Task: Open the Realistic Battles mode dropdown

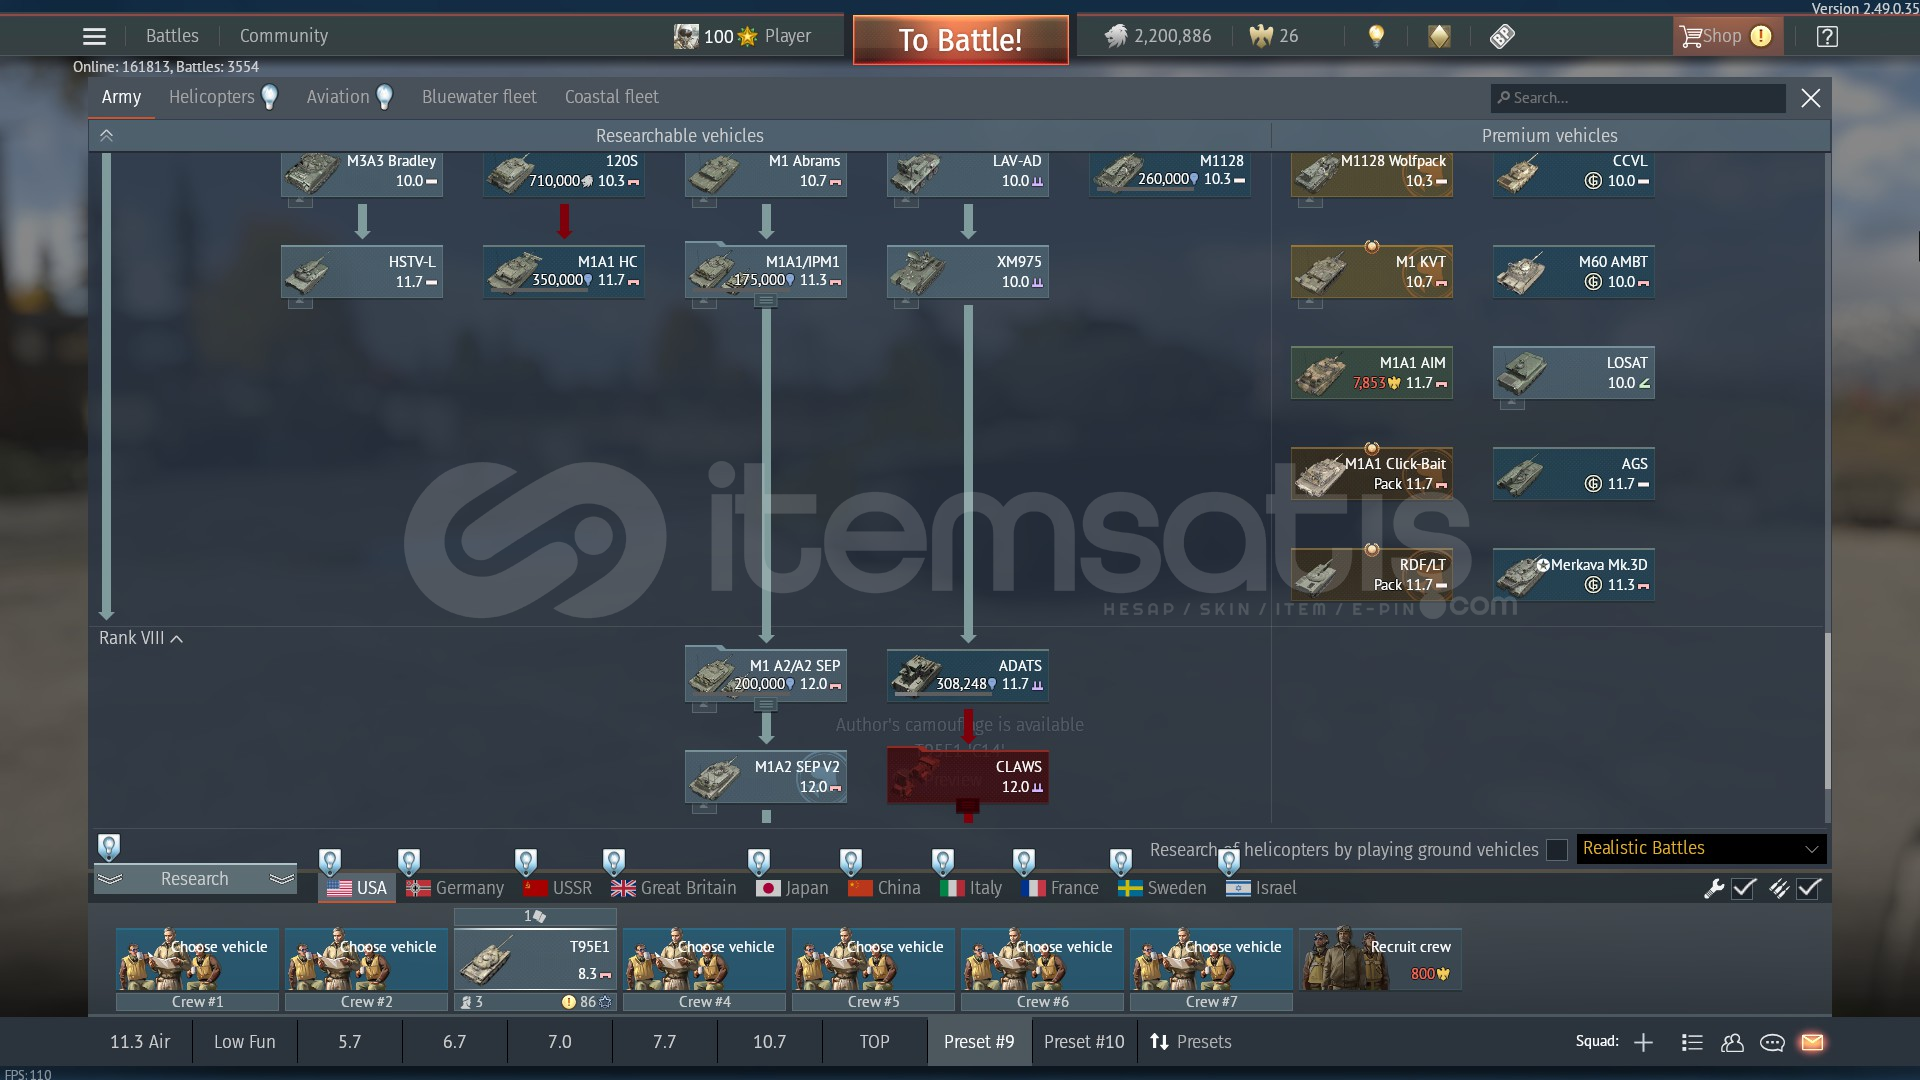Action: (x=1701, y=849)
